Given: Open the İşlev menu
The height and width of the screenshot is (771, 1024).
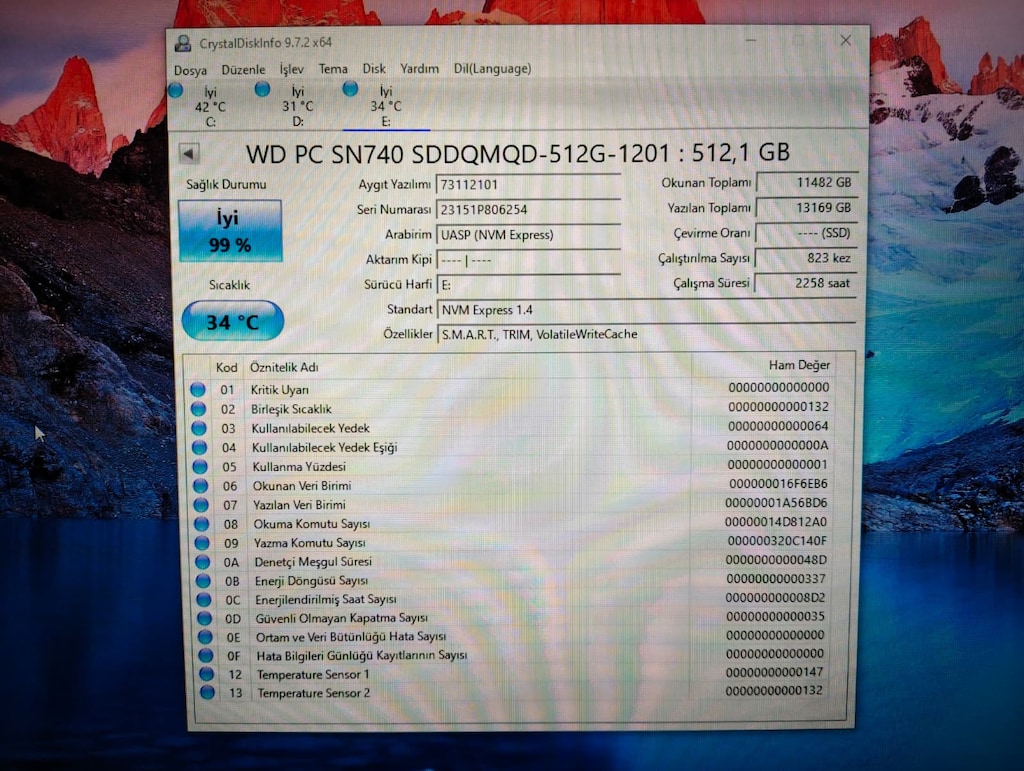Looking at the screenshot, I should coord(291,69).
